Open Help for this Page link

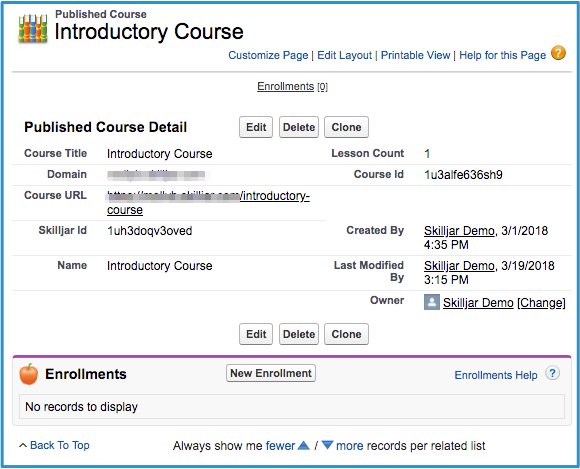[502, 55]
